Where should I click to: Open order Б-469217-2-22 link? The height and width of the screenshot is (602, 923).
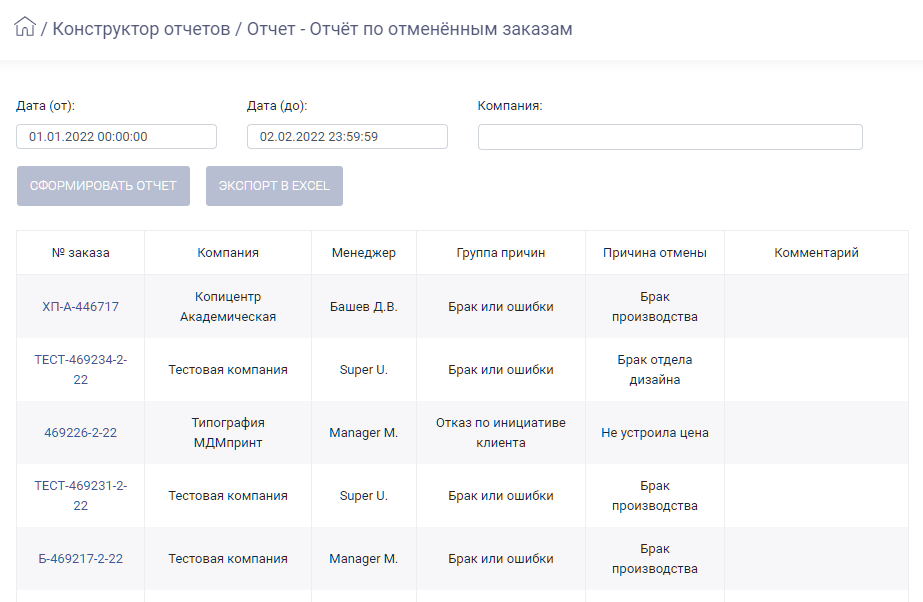pos(81,558)
